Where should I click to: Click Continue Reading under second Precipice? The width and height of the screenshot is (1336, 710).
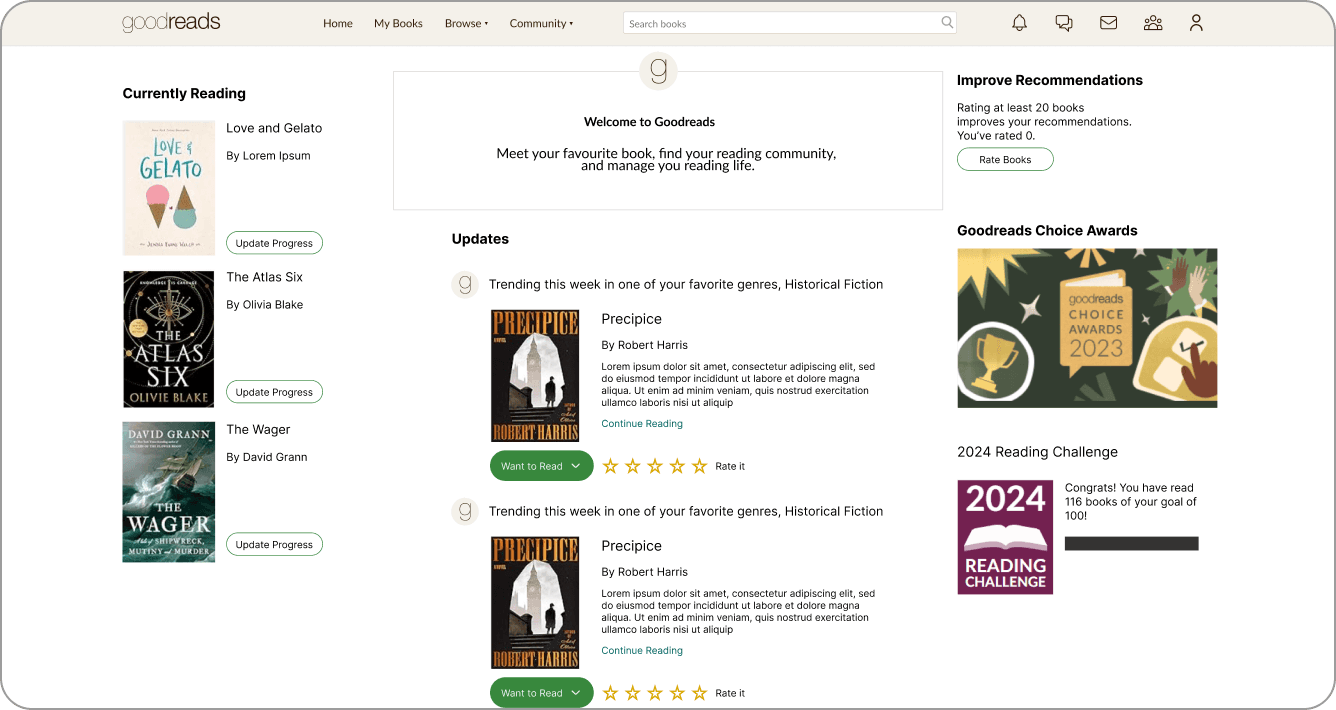tap(642, 651)
